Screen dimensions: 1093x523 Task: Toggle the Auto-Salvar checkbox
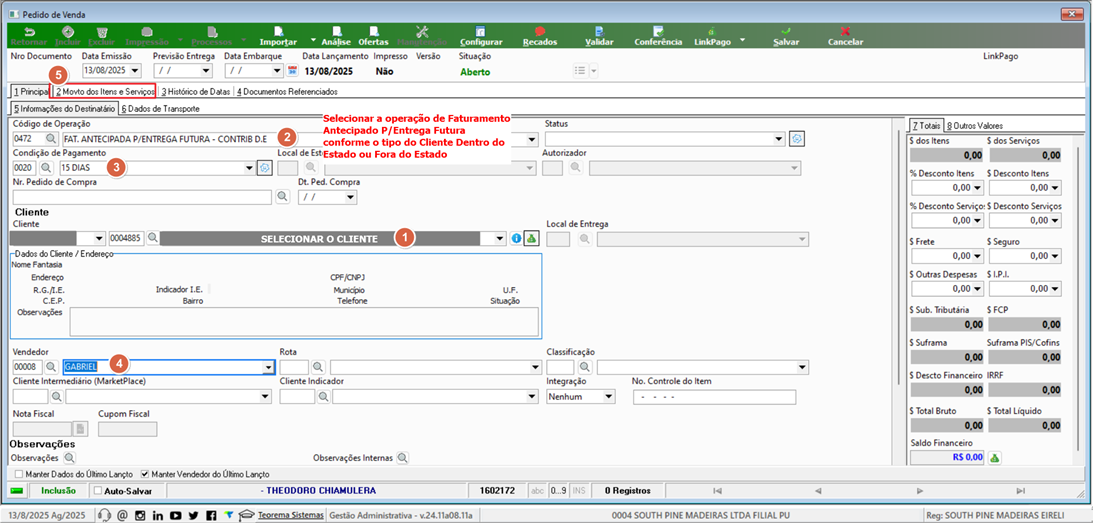click(x=98, y=491)
